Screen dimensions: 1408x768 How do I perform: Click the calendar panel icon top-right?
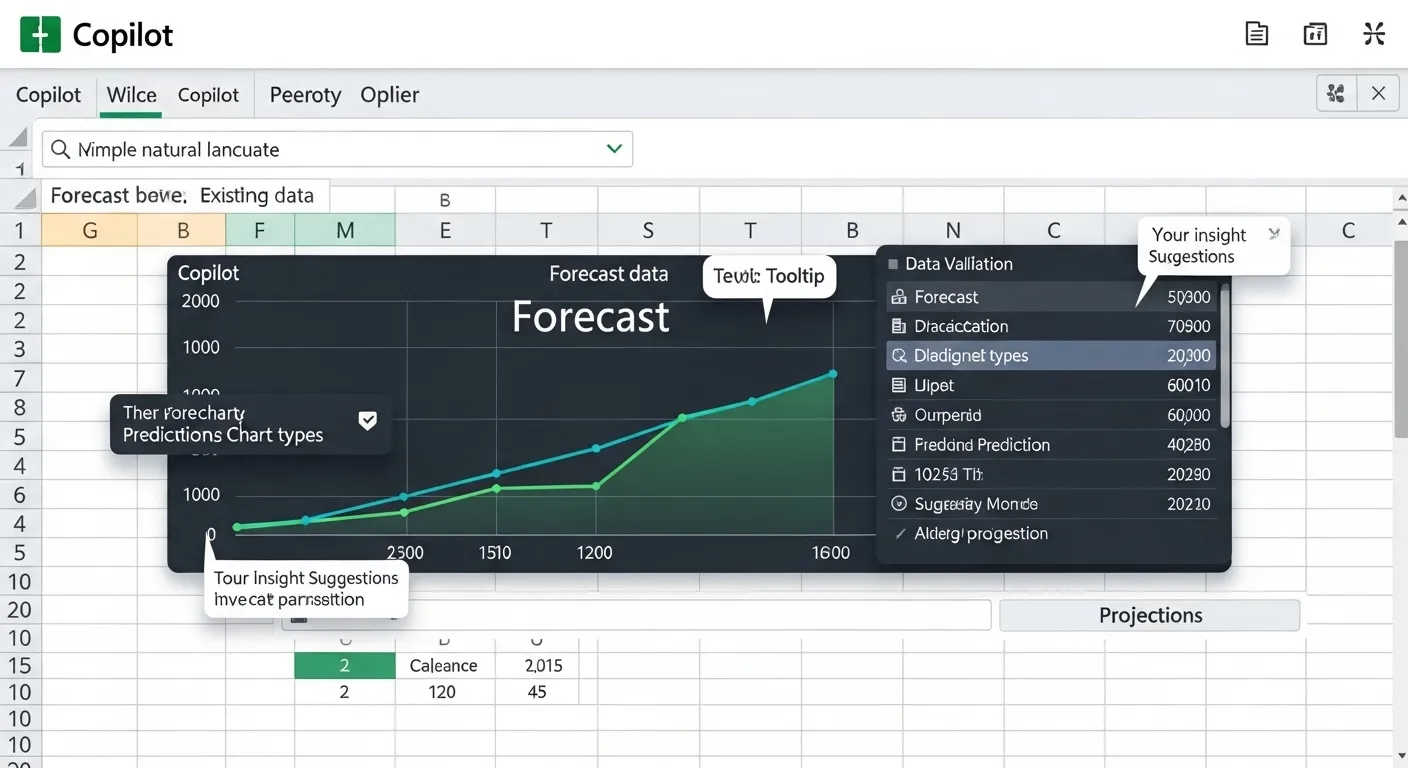pyautogui.click(x=1314, y=33)
